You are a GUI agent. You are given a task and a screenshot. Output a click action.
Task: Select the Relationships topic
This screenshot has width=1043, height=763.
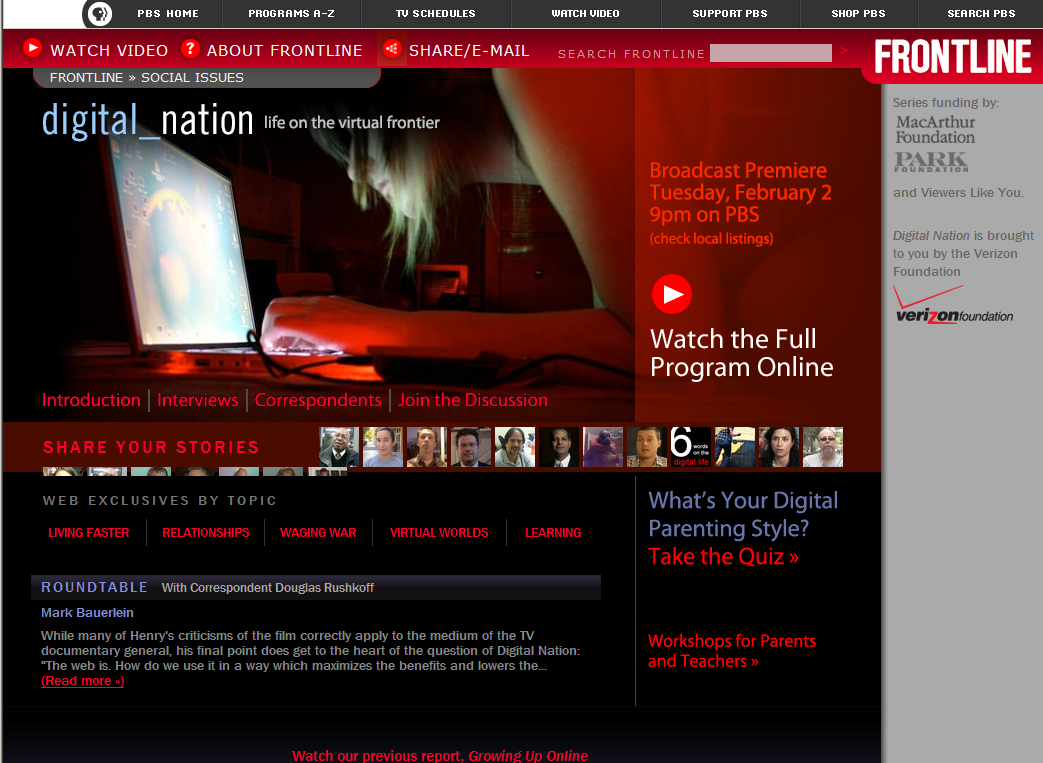[206, 533]
